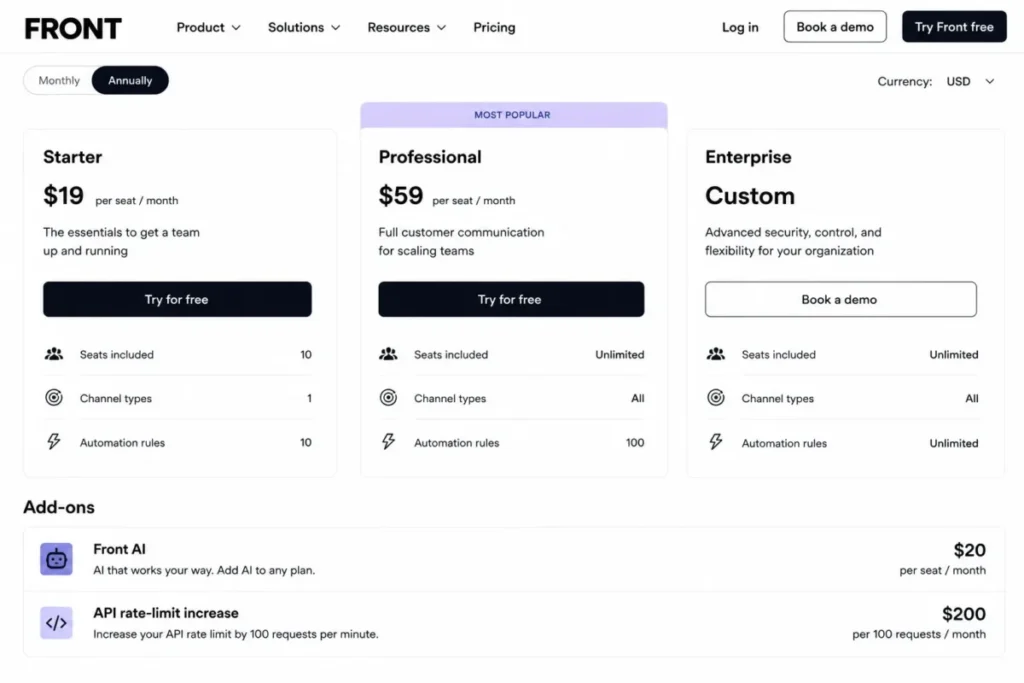Image resolution: width=1024 pixels, height=683 pixels.
Task: Click 'Advanced security, control' description
Action: [x=793, y=241]
